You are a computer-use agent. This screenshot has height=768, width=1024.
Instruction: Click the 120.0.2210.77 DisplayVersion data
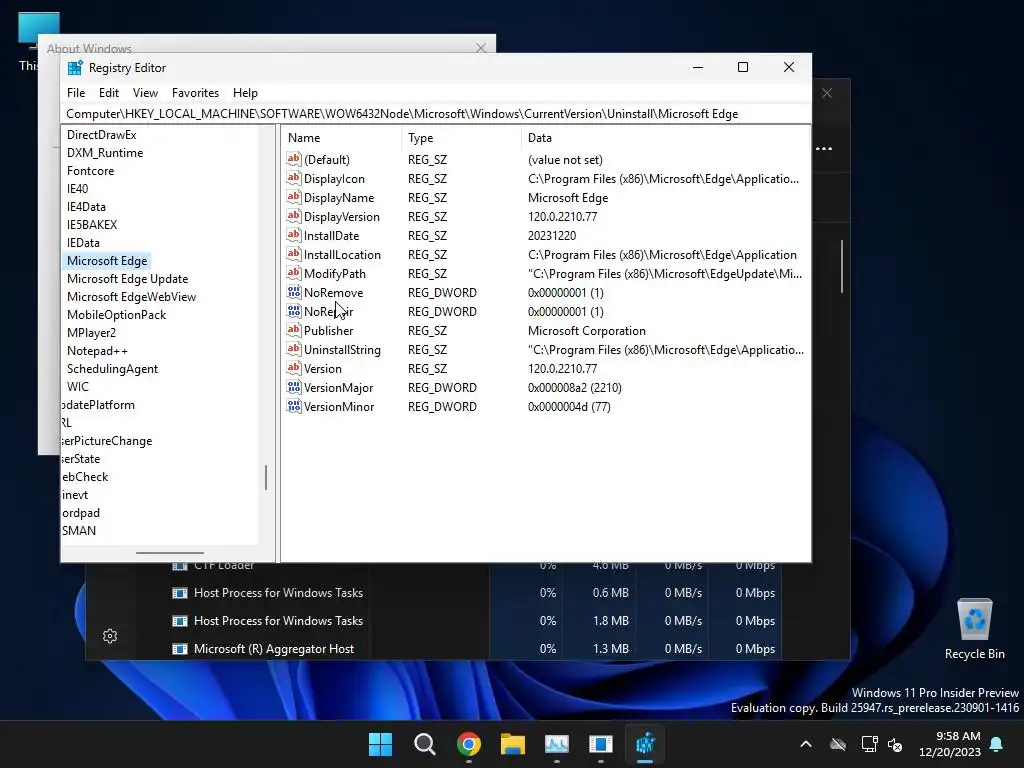pyautogui.click(x=562, y=216)
